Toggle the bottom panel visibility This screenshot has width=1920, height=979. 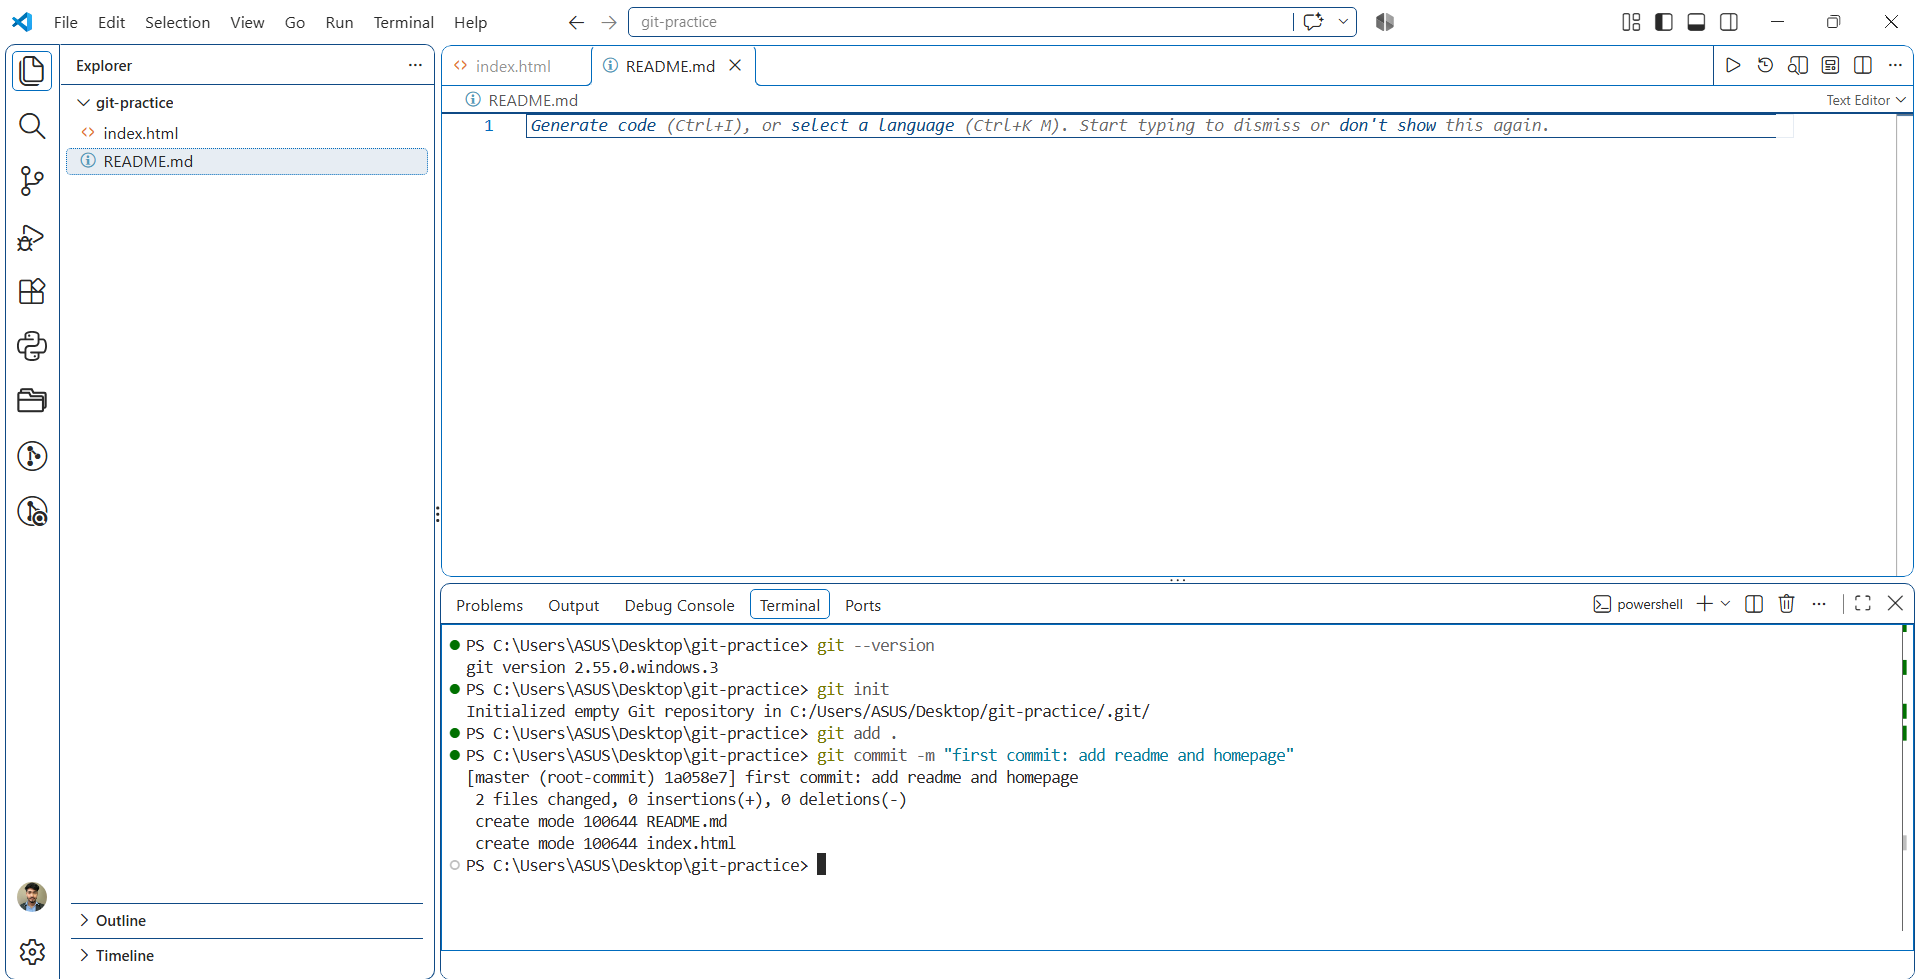(1696, 22)
